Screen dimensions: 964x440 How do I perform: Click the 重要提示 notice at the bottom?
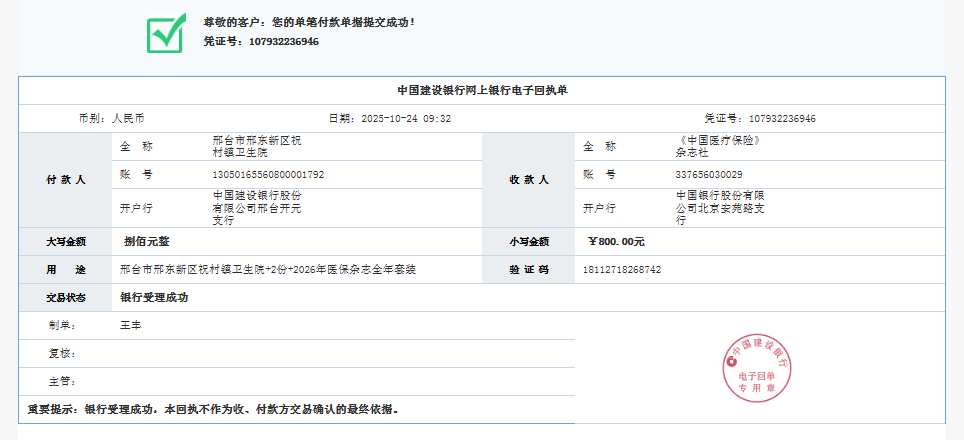(213, 410)
